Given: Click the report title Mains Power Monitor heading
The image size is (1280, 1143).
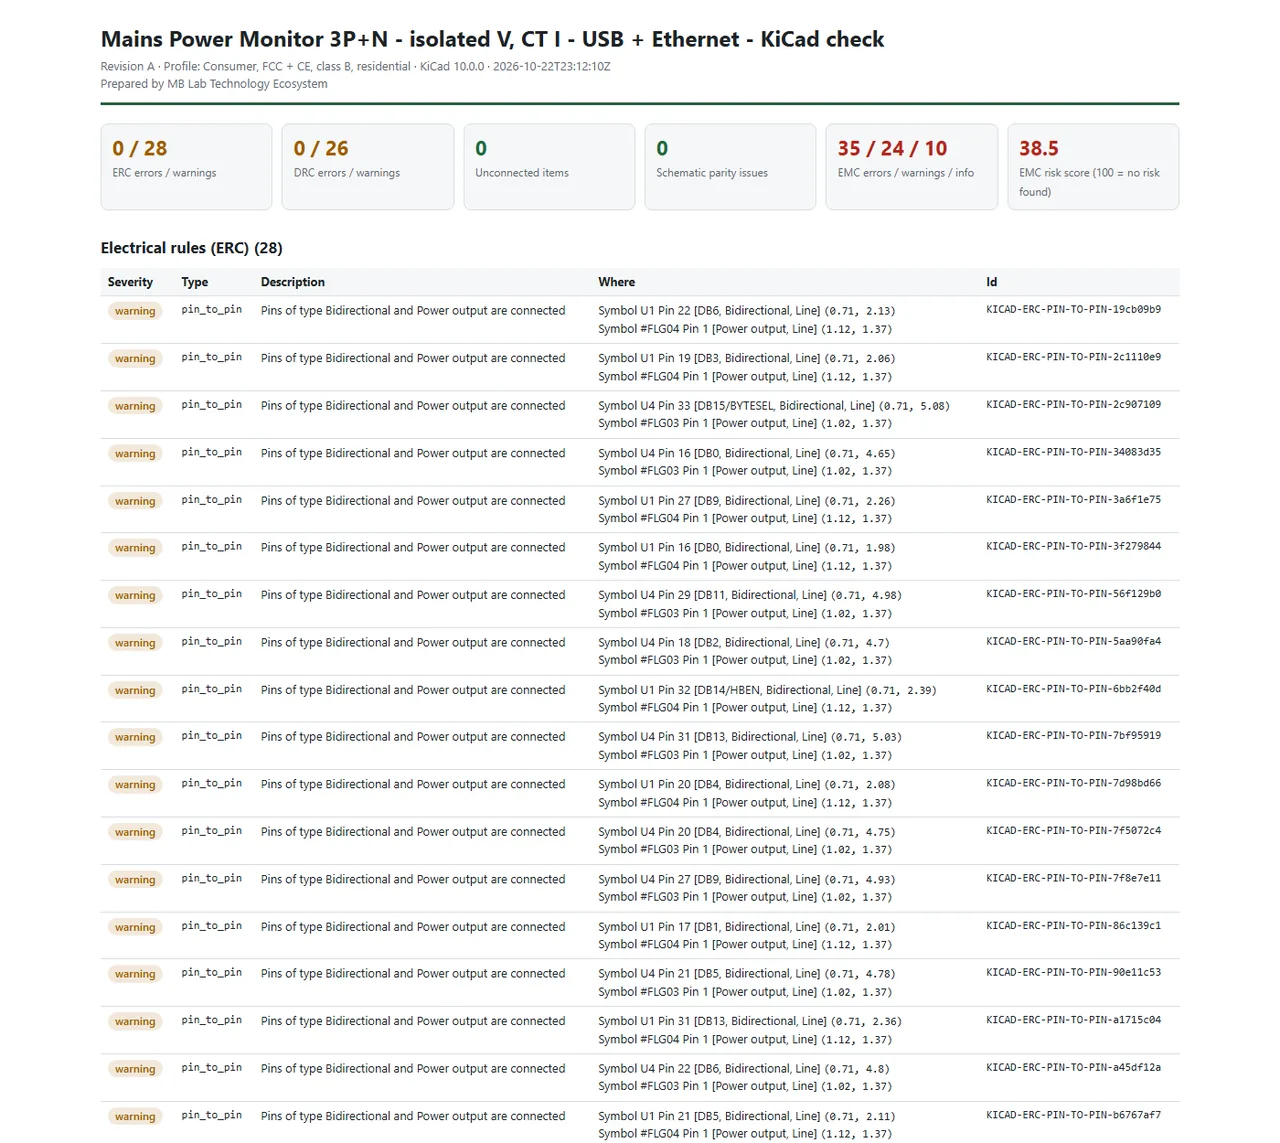Looking at the screenshot, I should [492, 39].
